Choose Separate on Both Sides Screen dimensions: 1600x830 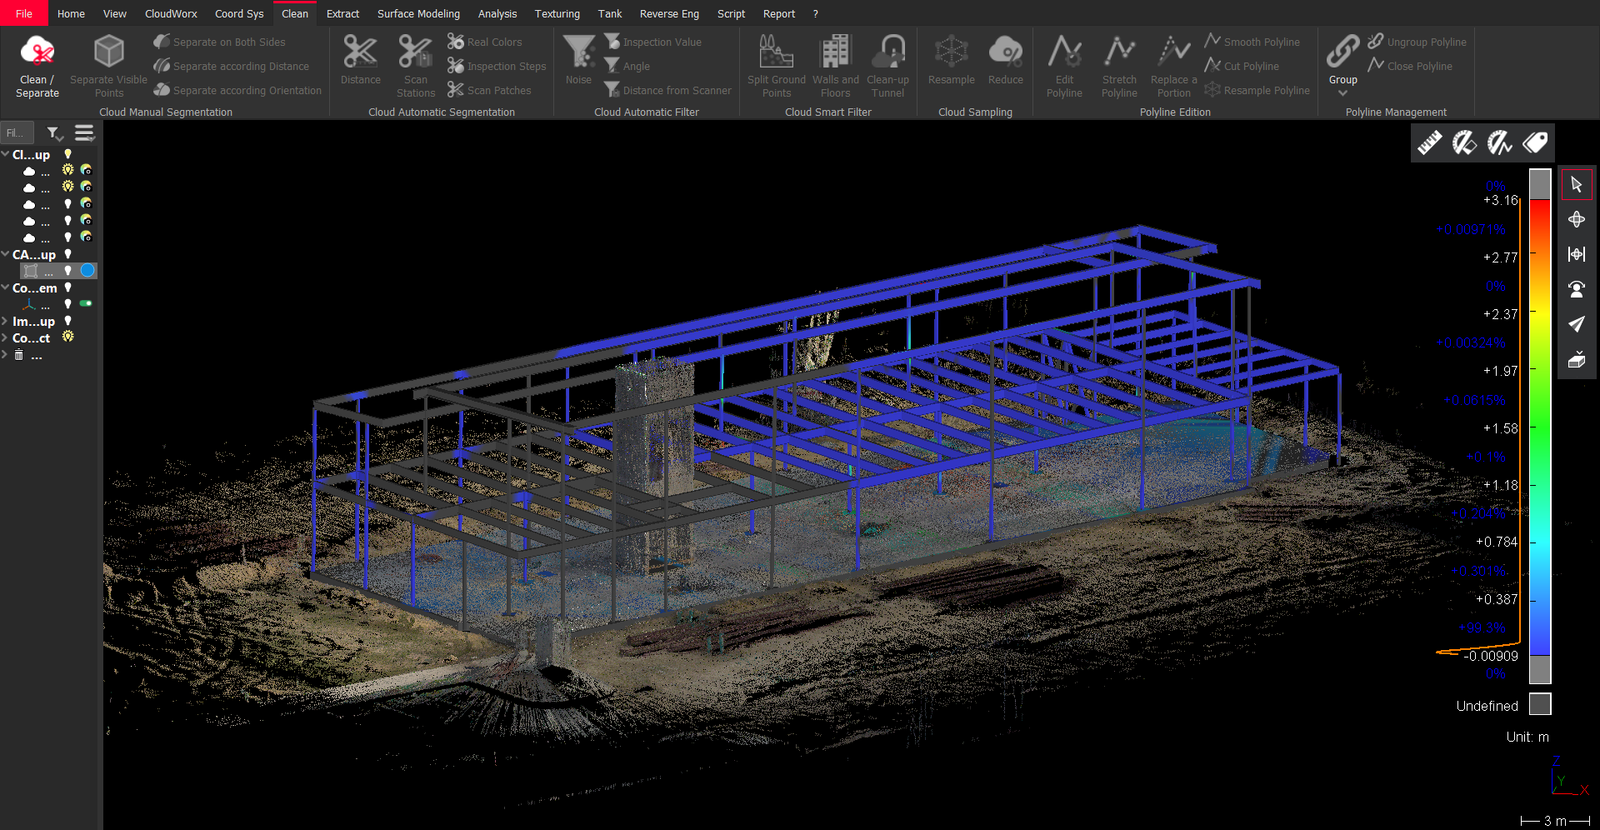(x=220, y=42)
